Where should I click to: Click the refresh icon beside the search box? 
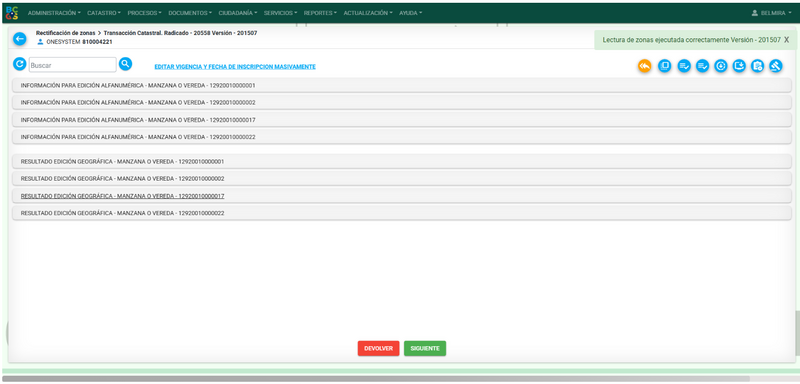point(19,64)
